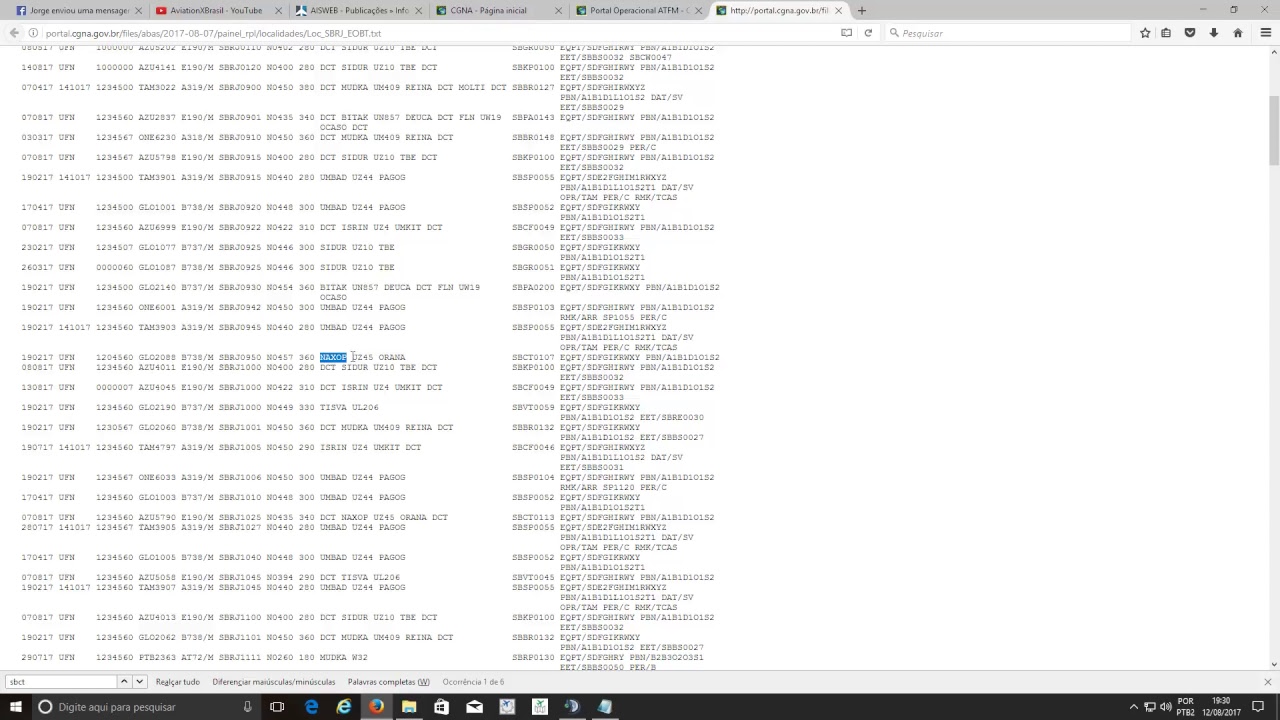Go back with the browser back arrow
This screenshot has height=720, width=1280.
tap(14, 33)
